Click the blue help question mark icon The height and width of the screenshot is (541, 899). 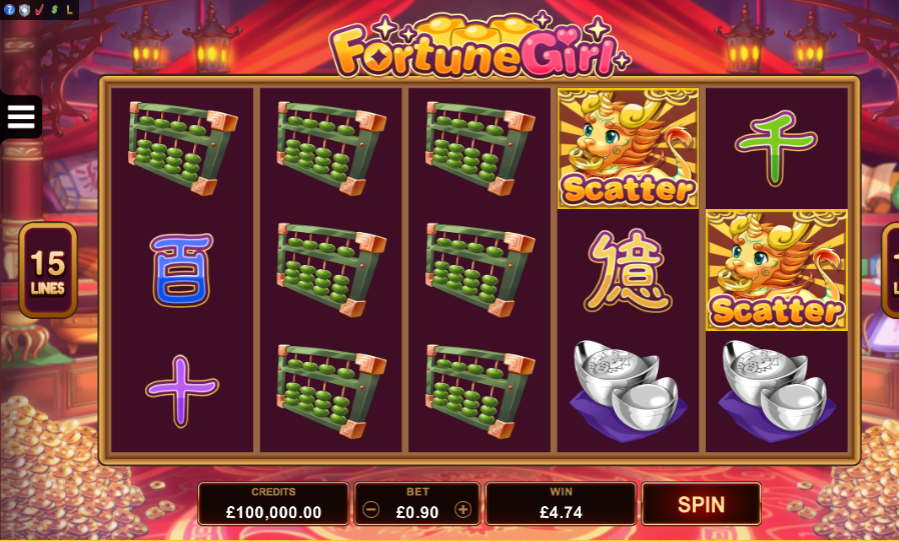pyautogui.click(x=9, y=10)
